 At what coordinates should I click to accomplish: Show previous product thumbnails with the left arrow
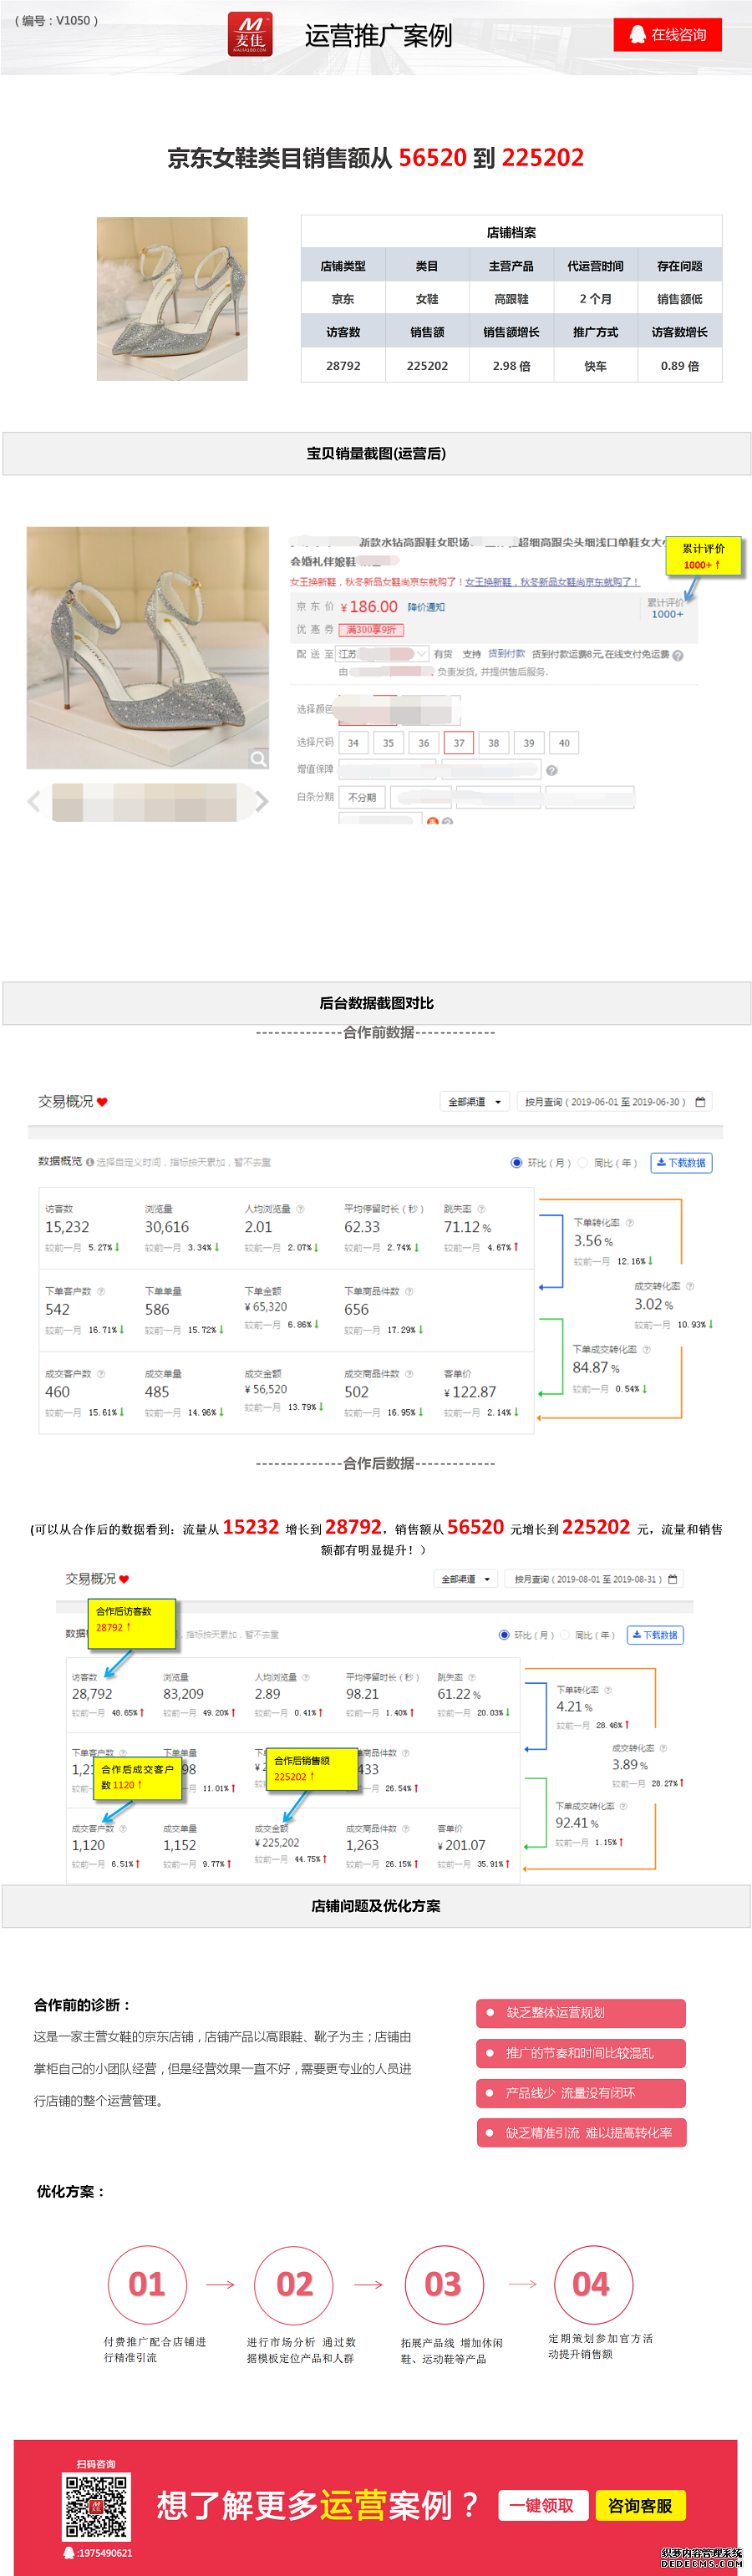pyautogui.click(x=34, y=801)
